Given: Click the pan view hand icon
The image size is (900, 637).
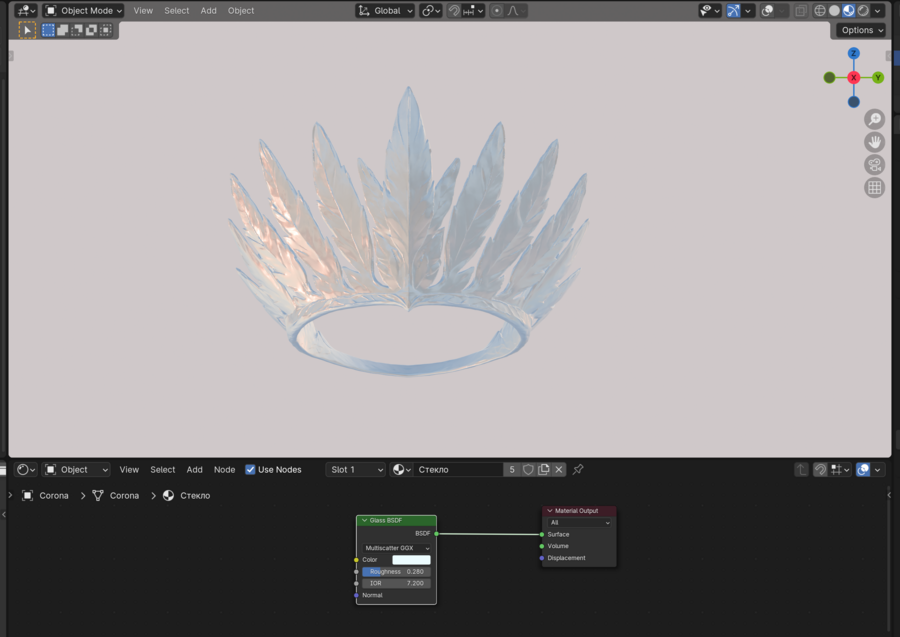Looking at the screenshot, I should coord(875,142).
